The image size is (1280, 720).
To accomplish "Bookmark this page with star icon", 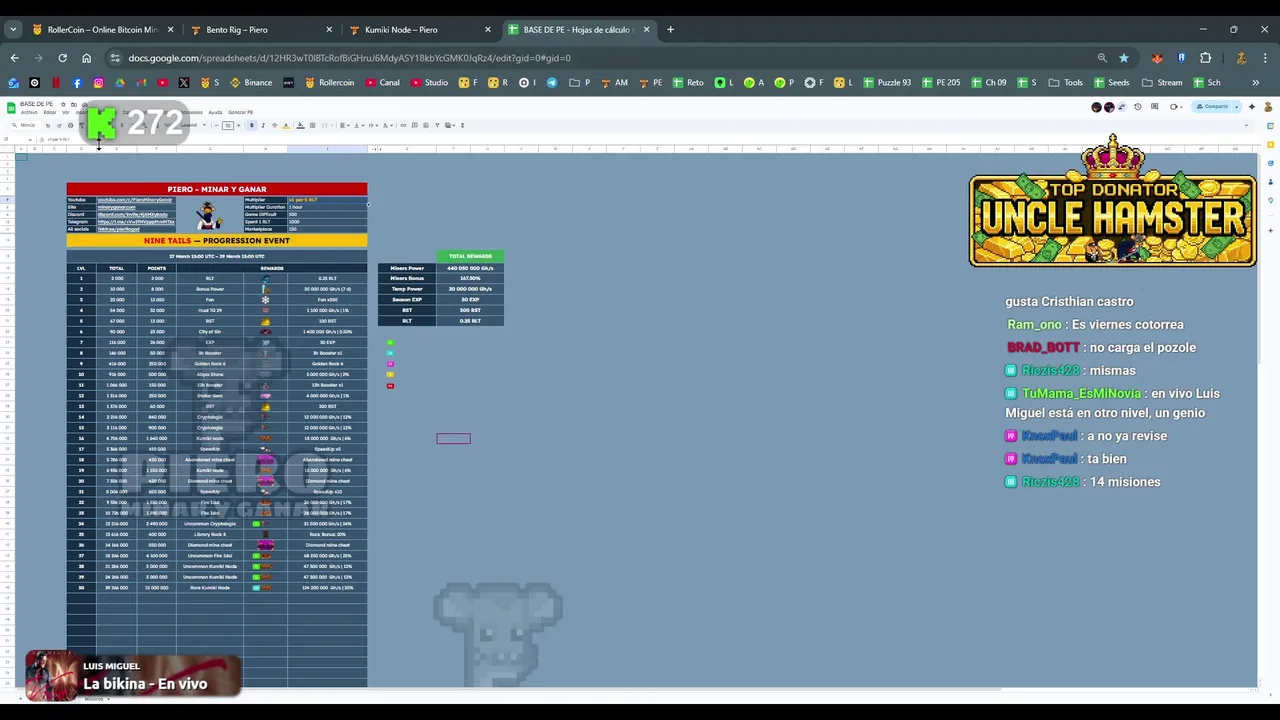I will pyautogui.click(x=1124, y=58).
